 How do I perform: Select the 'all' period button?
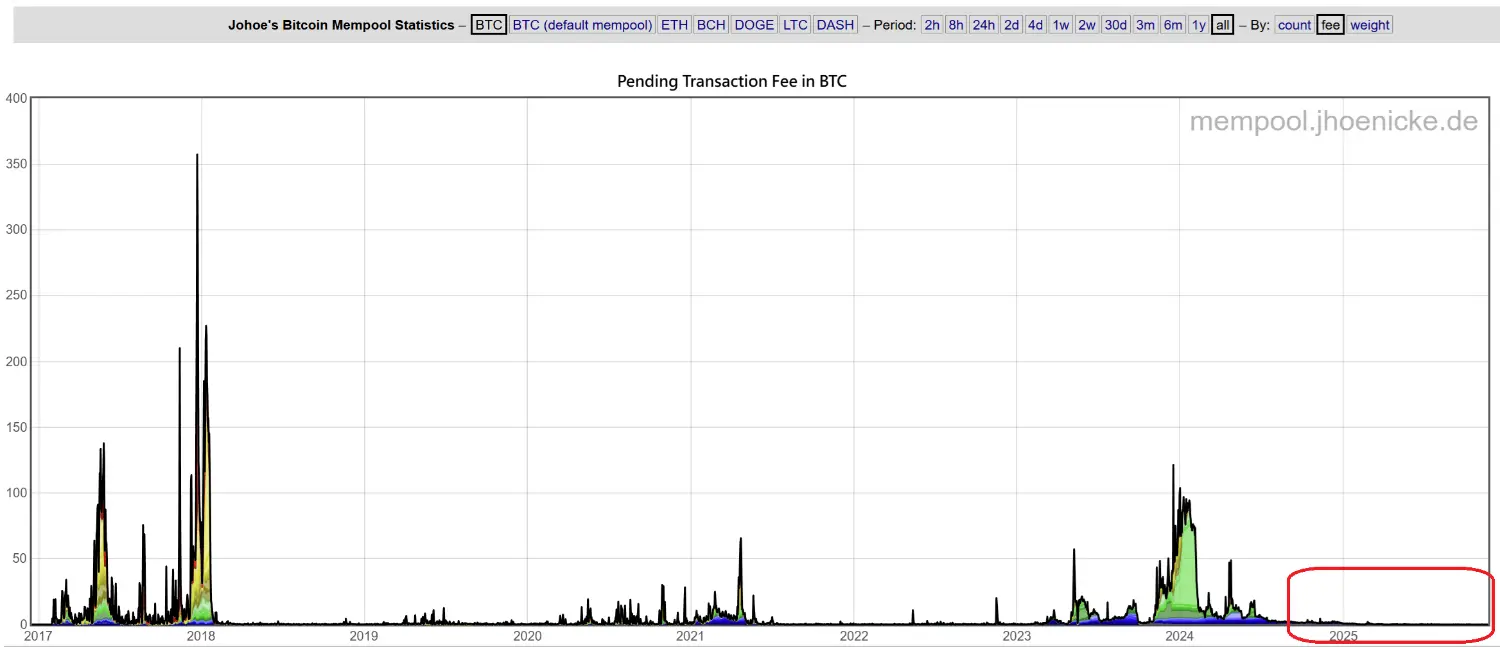point(1222,25)
